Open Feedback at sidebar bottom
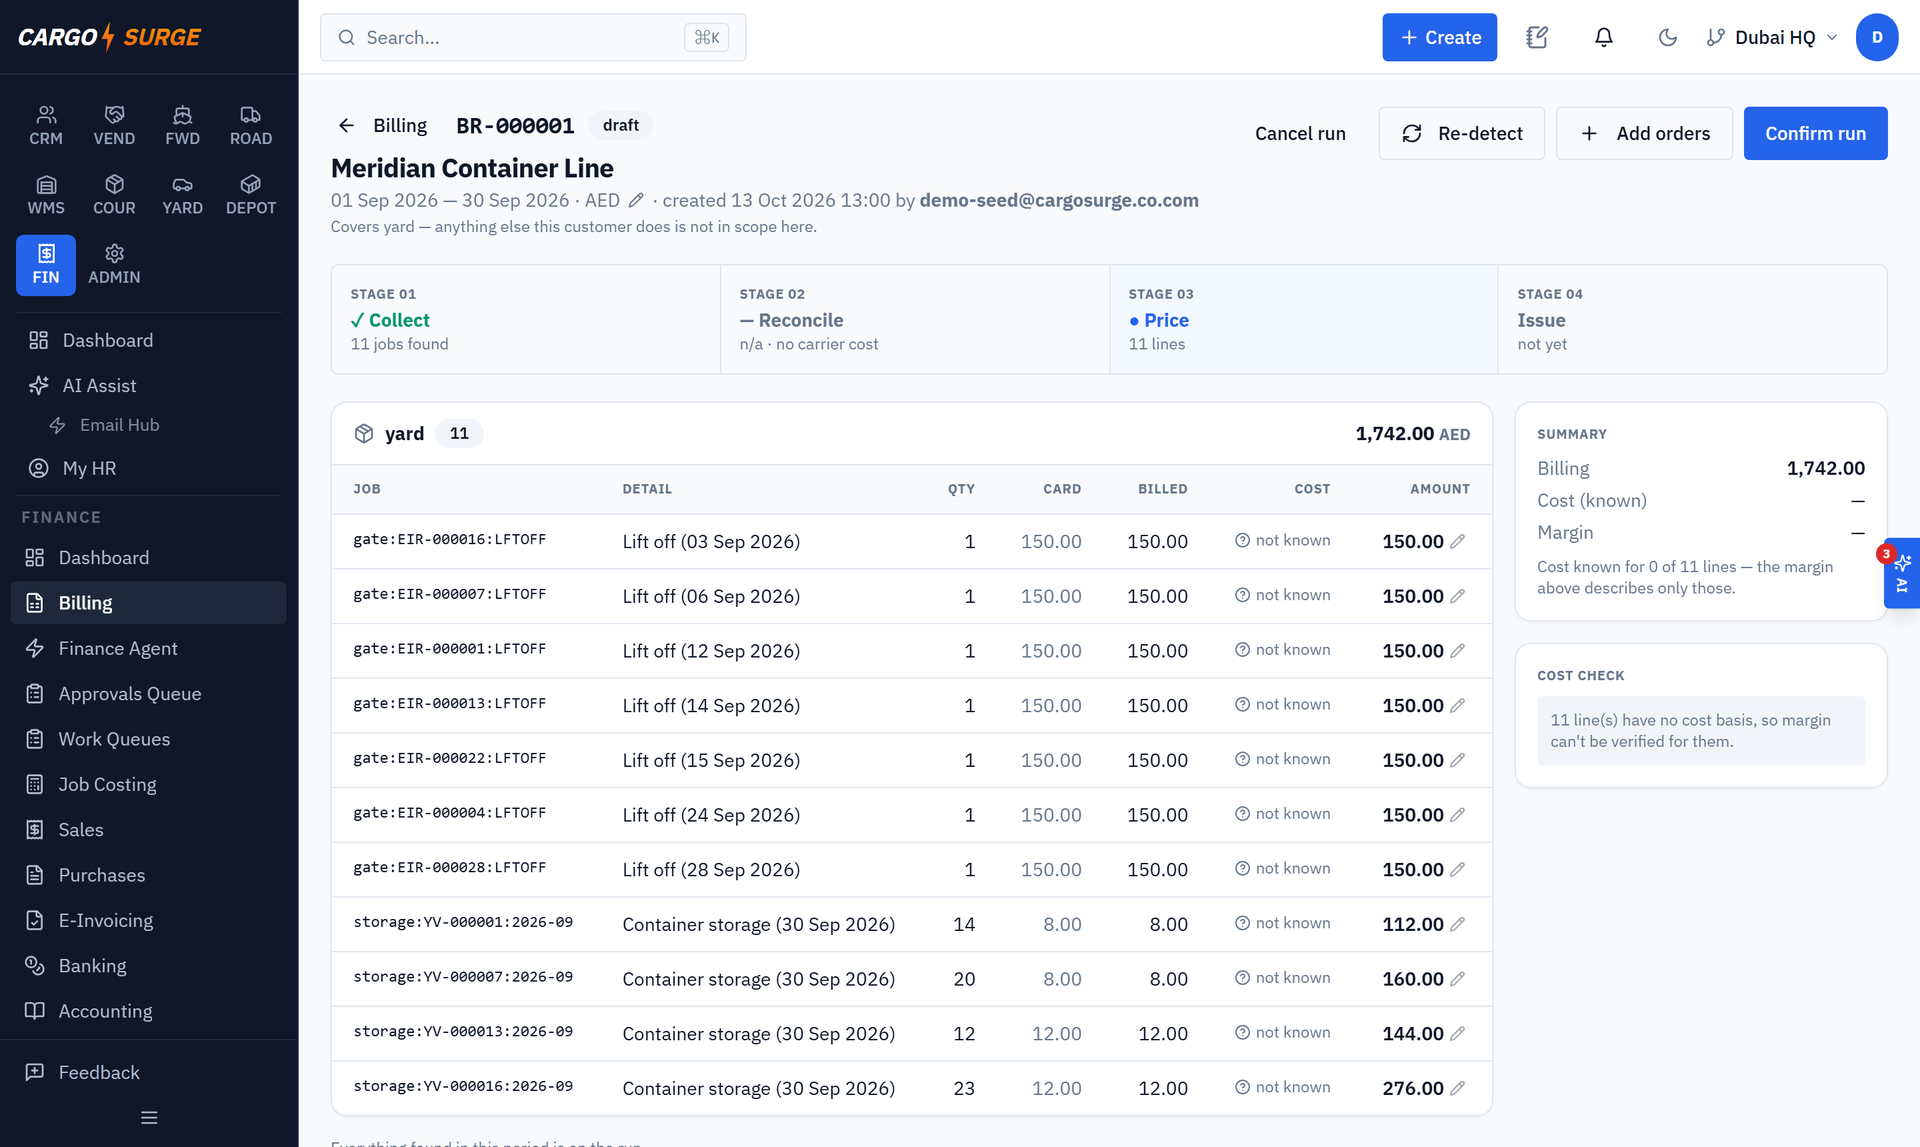 tap(149, 1072)
